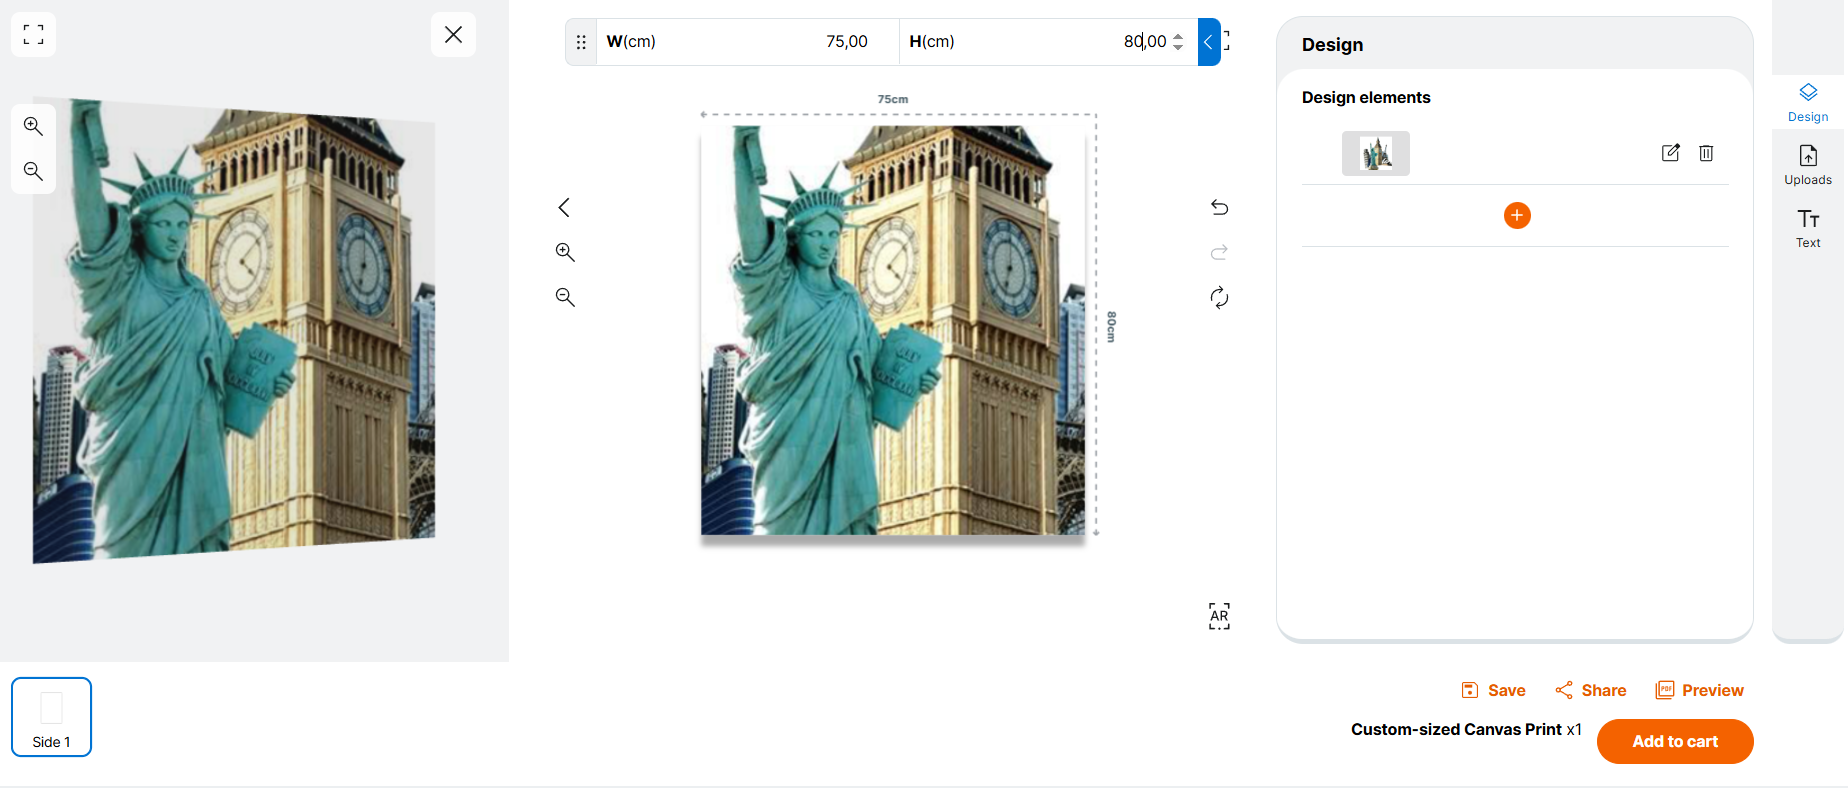The width and height of the screenshot is (1848, 788).
Task: Decrease height with the stepper down arrow
Action: tap(1178, 47)
